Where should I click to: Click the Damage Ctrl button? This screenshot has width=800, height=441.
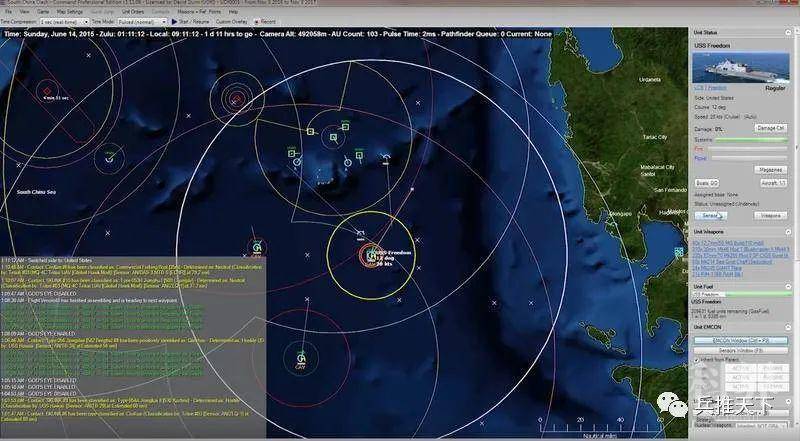pyautogui.click(x=770, y=128)
